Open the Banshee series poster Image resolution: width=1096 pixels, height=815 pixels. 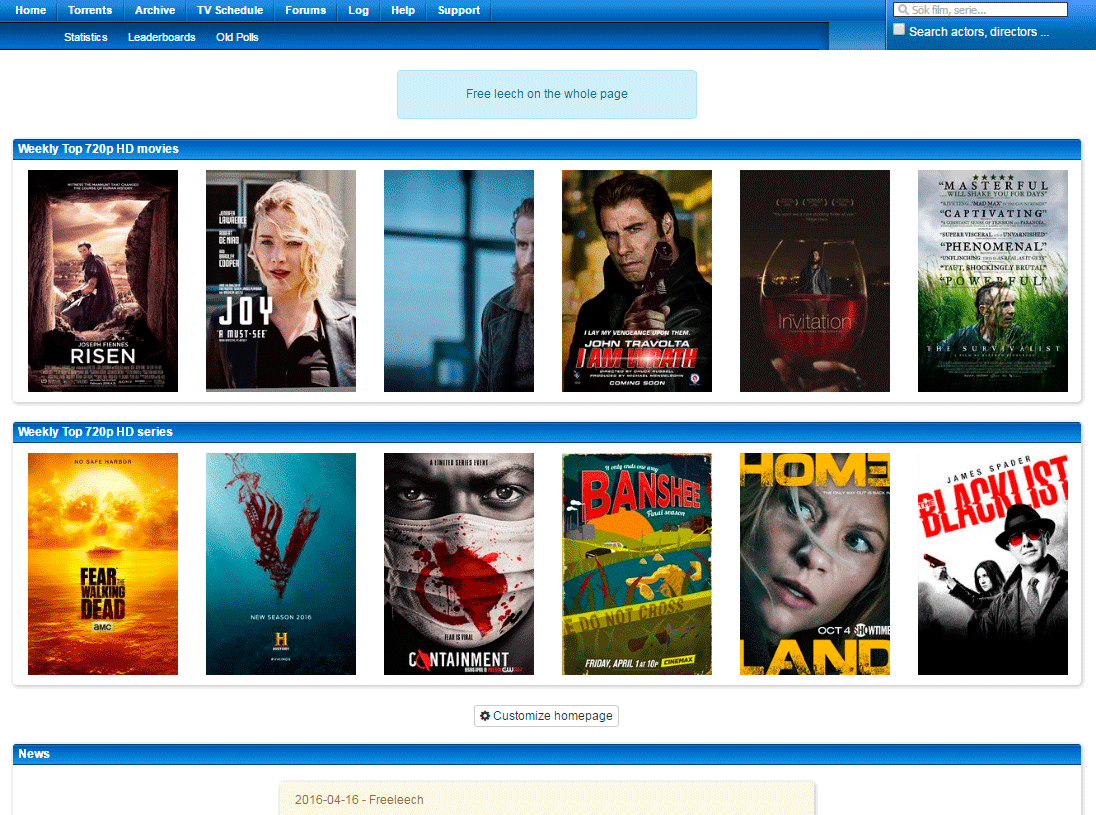(x=637, y=564)
